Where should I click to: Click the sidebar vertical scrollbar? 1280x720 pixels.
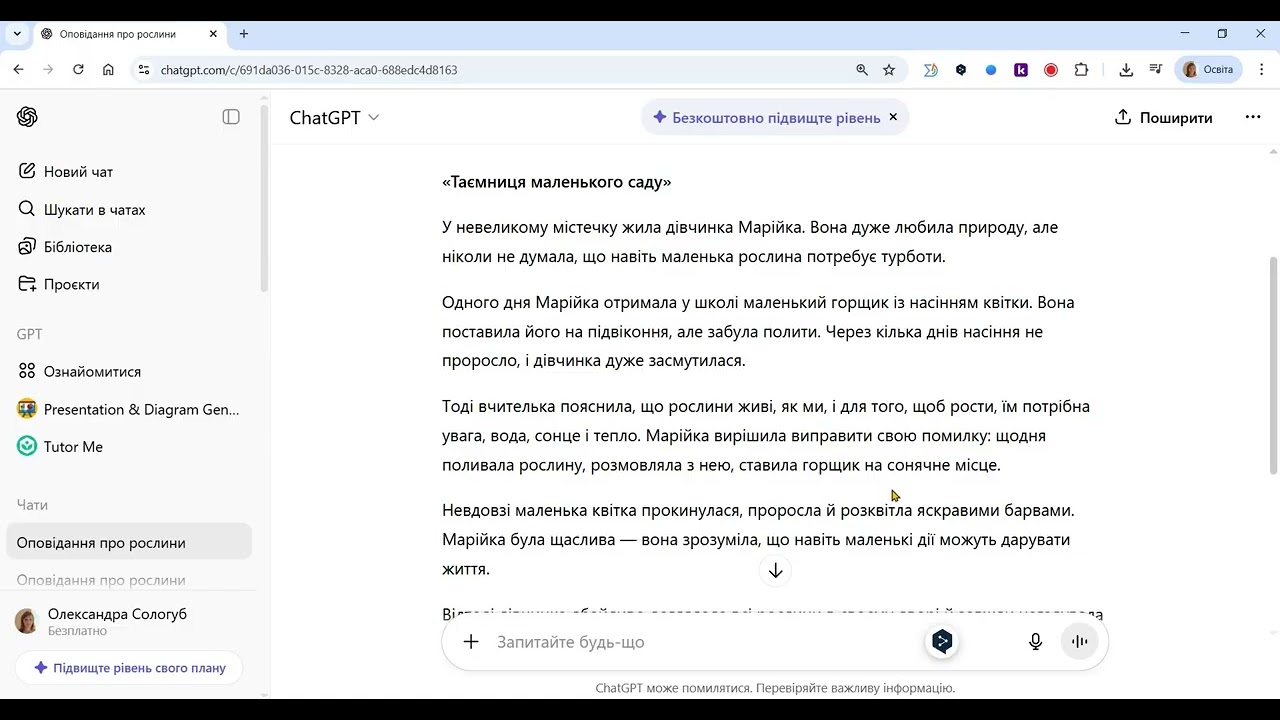pos(264,198)
